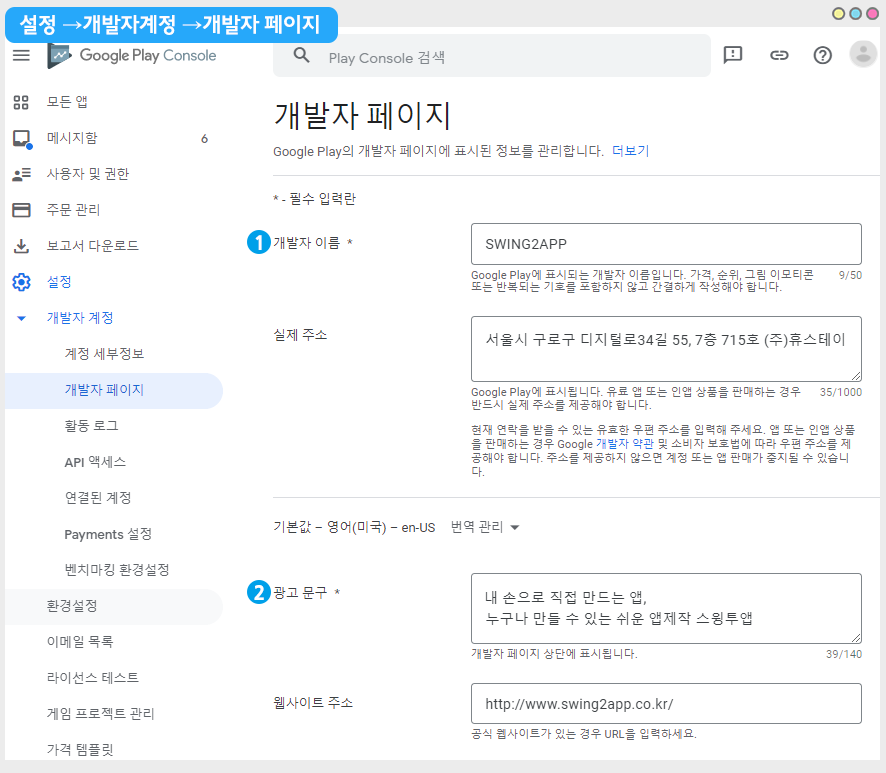Open 활동 로그 menu item
This screenshot has height=773, width=886.
coord(91,426)
